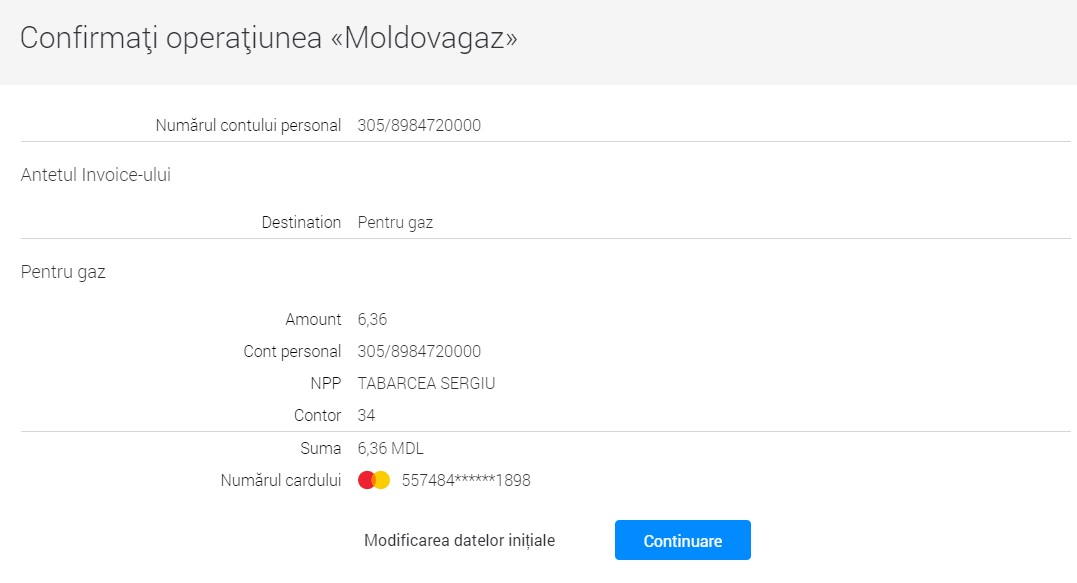Click the Modificarea datelor inițiale link
Screen dimensions: 1077x583
tap(459, 540)
